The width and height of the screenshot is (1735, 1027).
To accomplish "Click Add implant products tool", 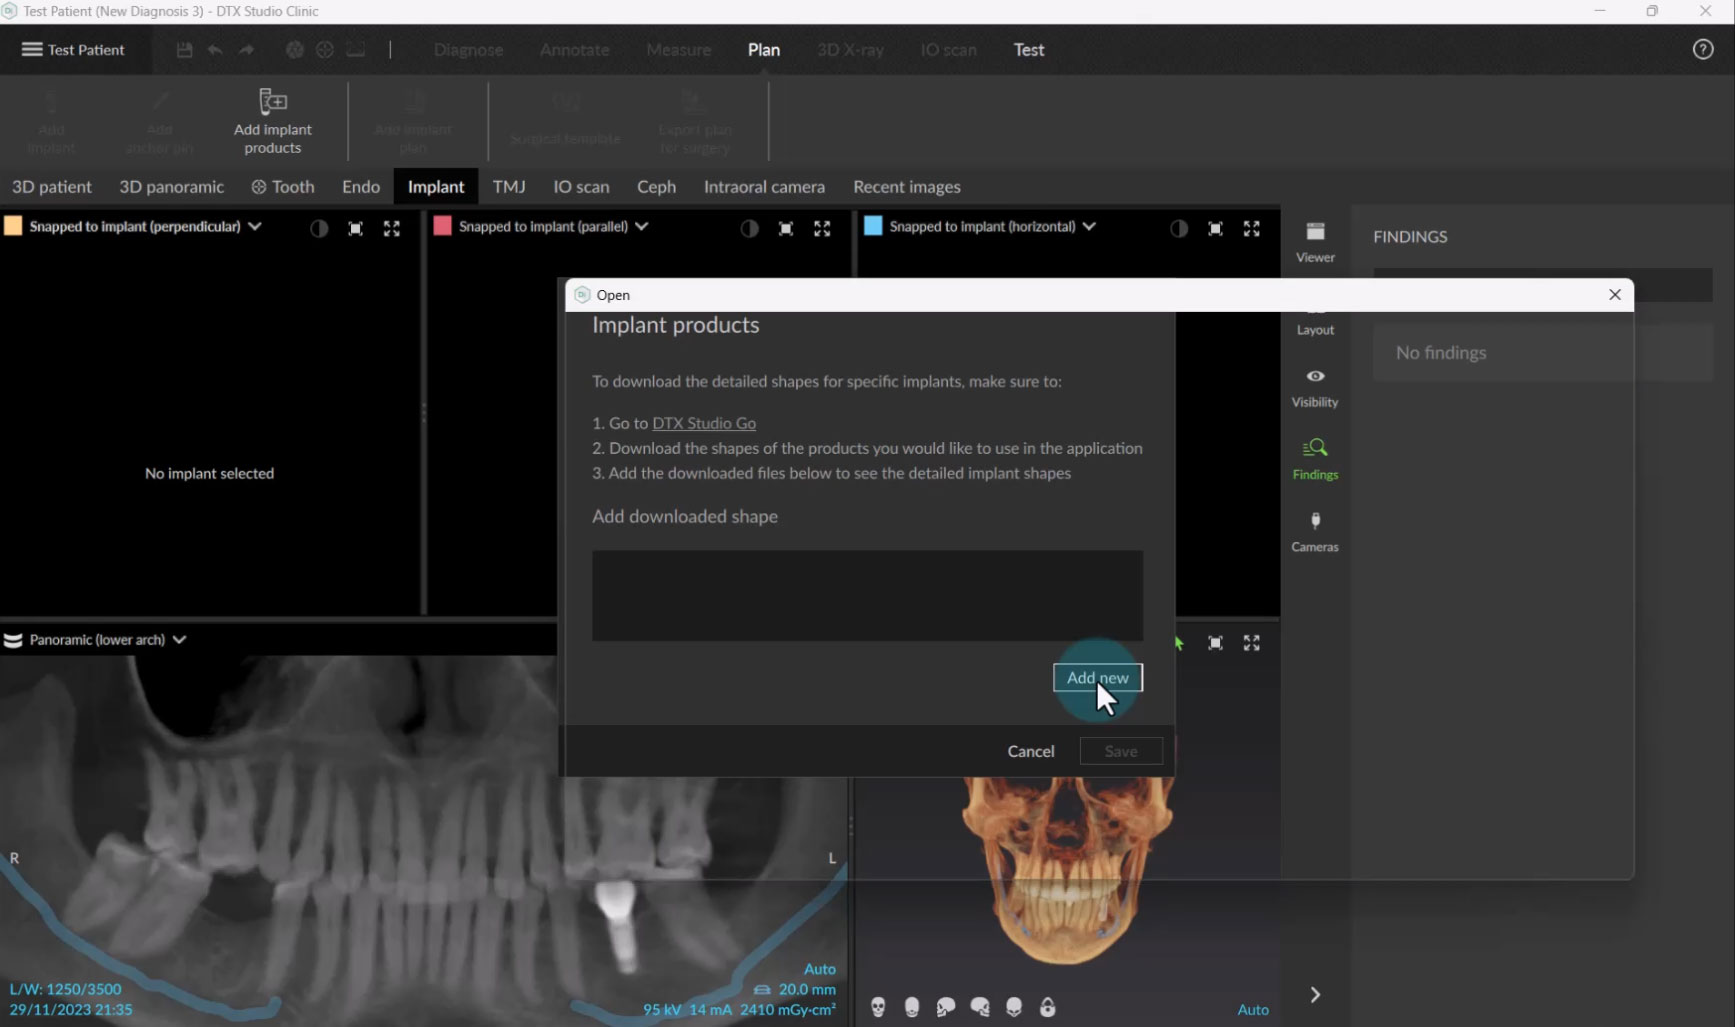I will pos(273,121).
